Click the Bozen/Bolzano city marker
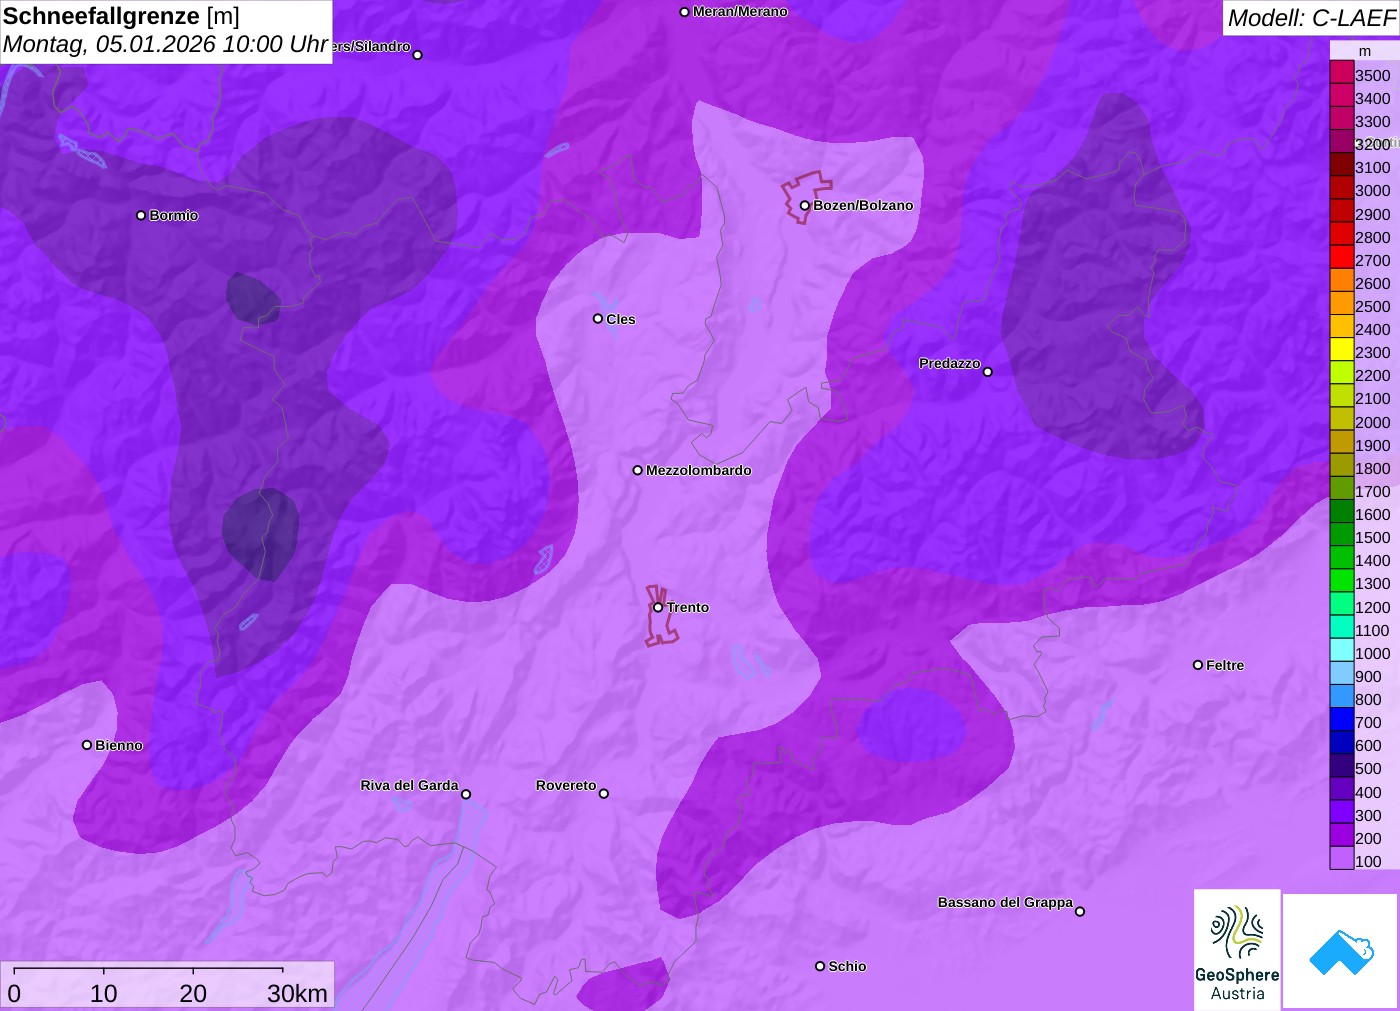Viewport: 1400px width, 1011px height. coord(804,205)
